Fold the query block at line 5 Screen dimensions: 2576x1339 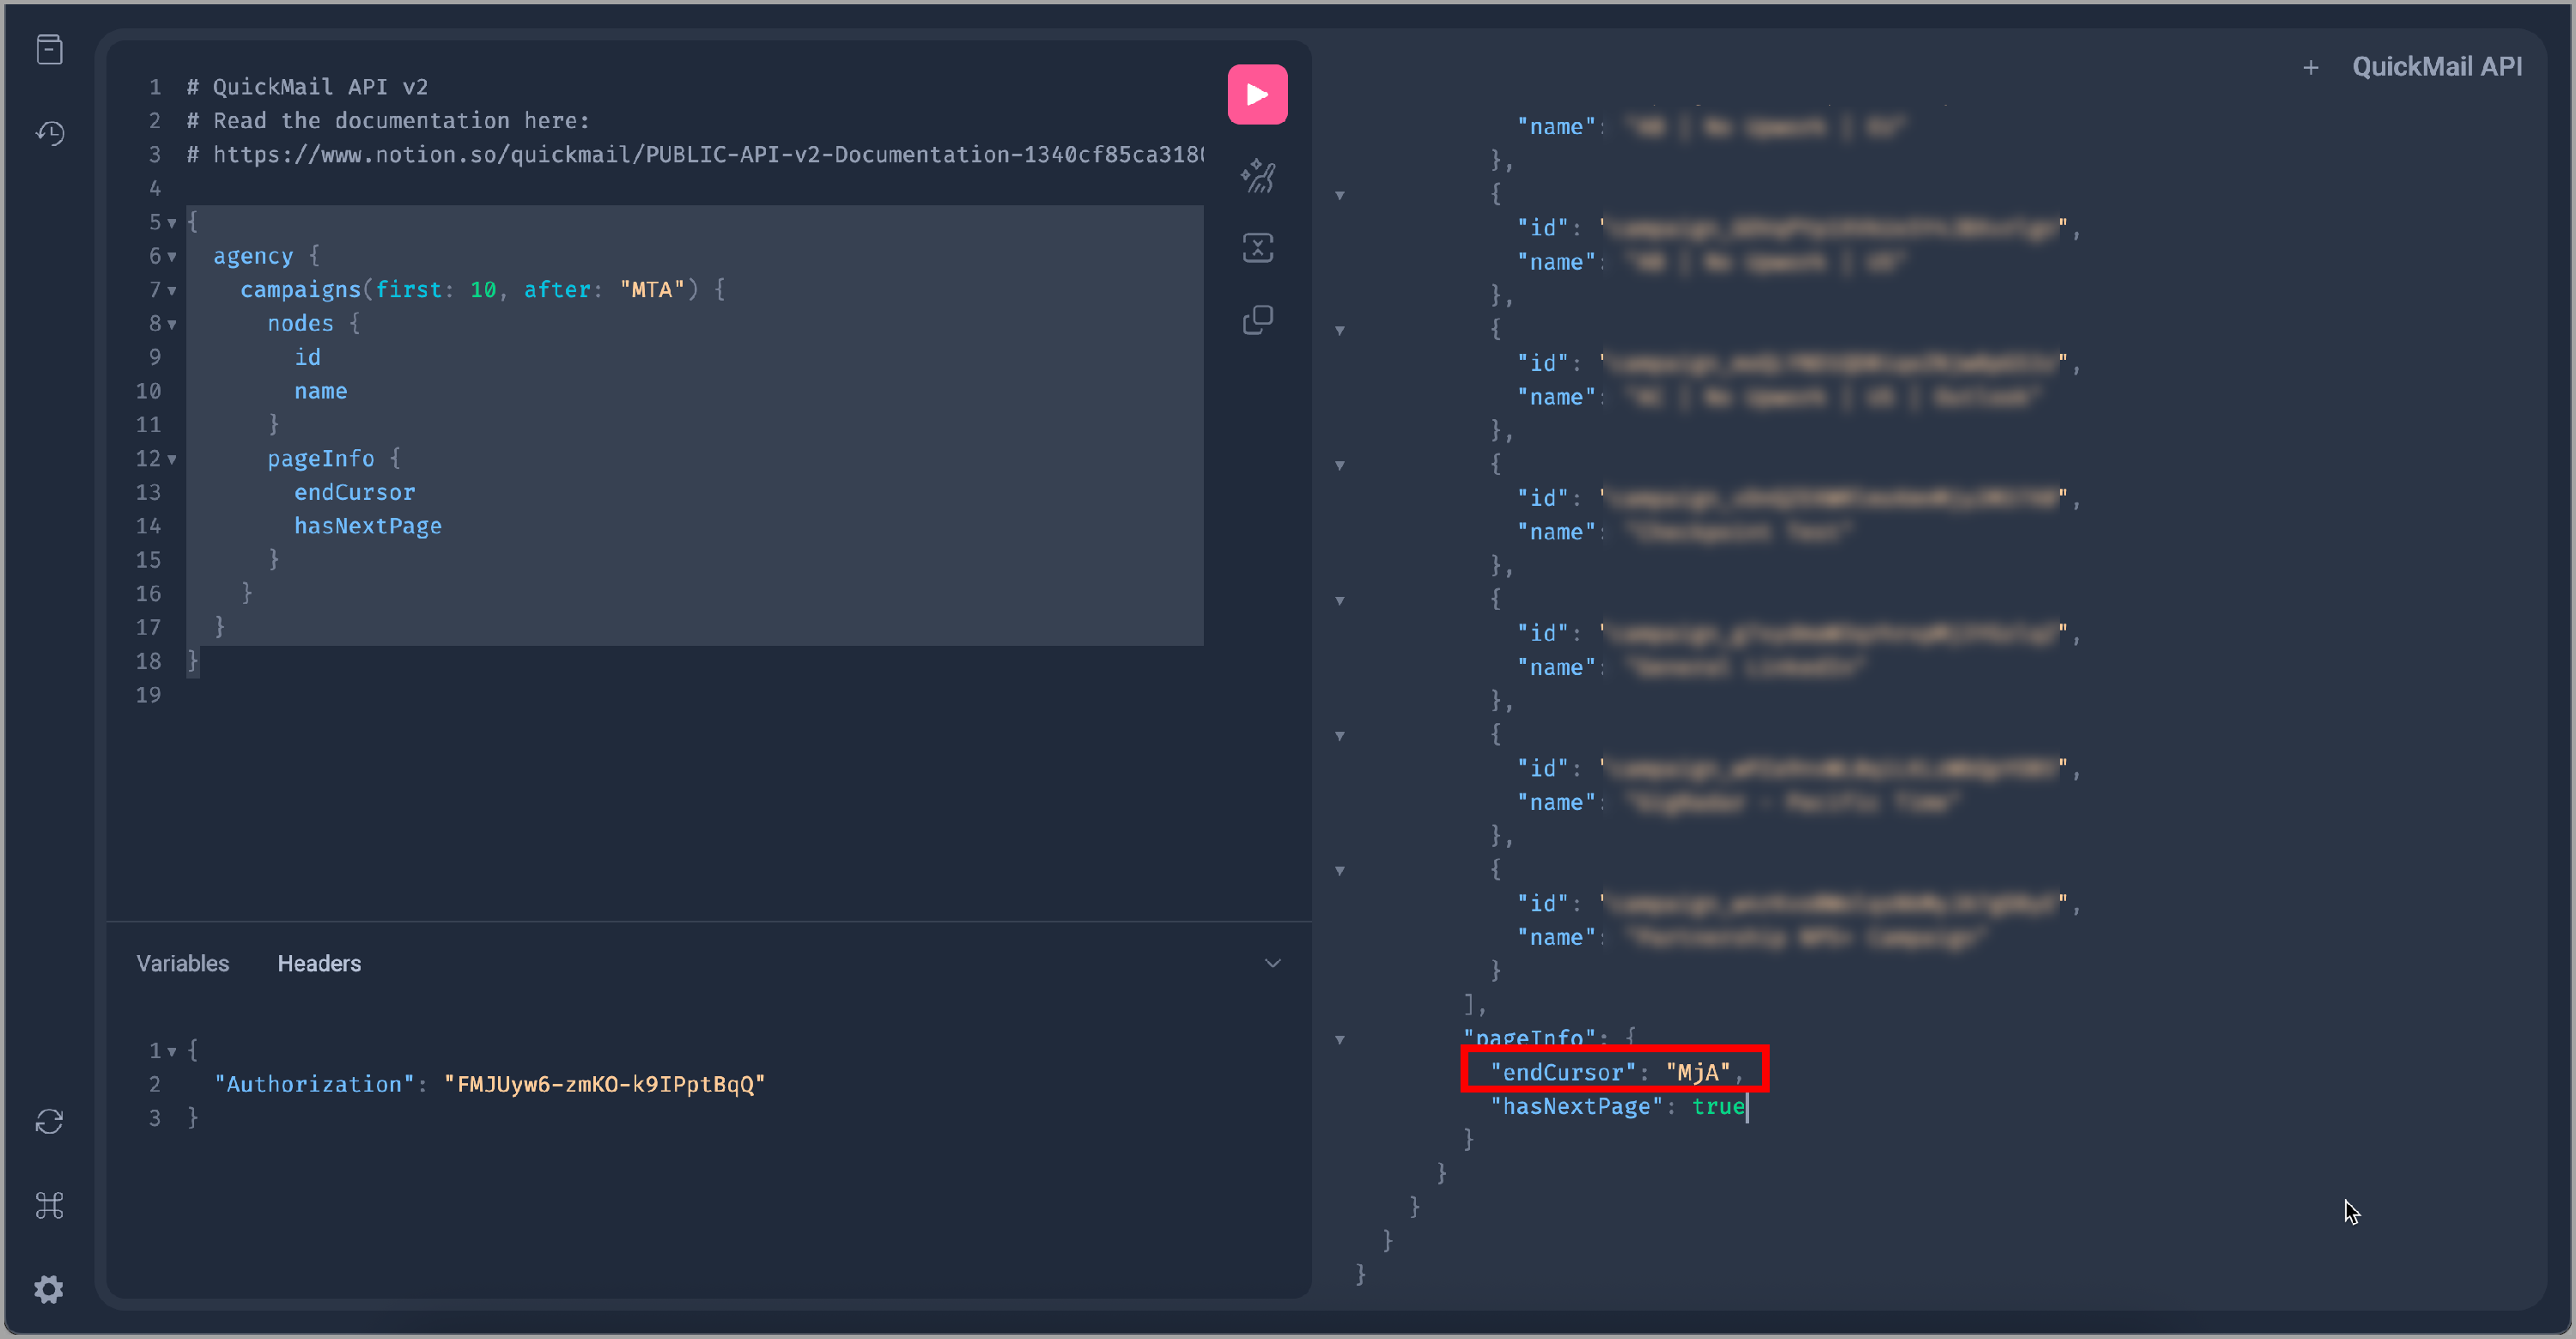[172, 222]
